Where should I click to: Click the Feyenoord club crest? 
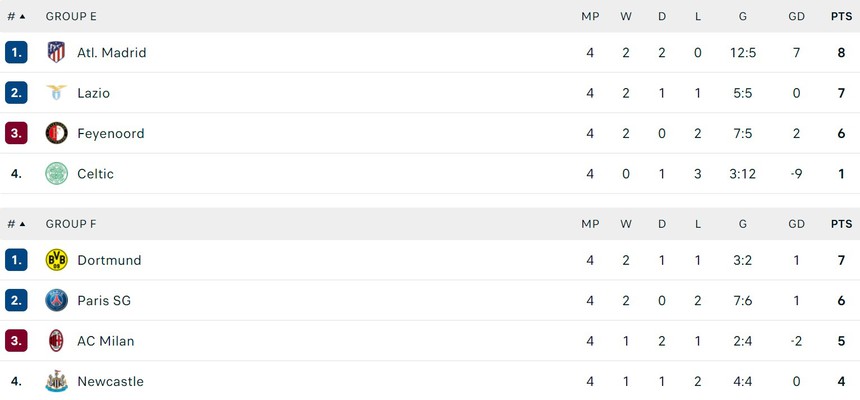(56, 133)
